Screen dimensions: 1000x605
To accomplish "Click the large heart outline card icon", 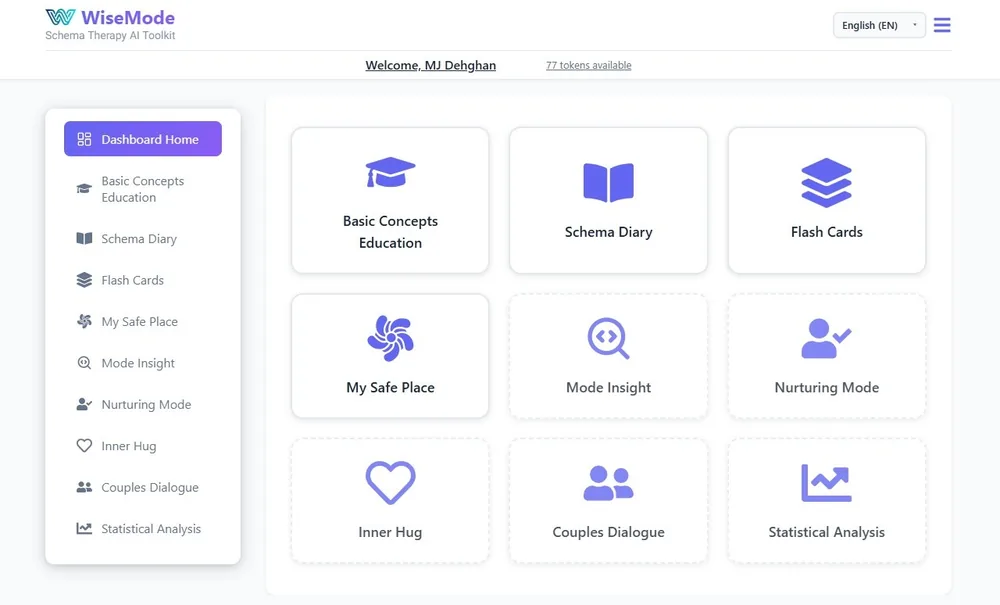I will [390, 483].
